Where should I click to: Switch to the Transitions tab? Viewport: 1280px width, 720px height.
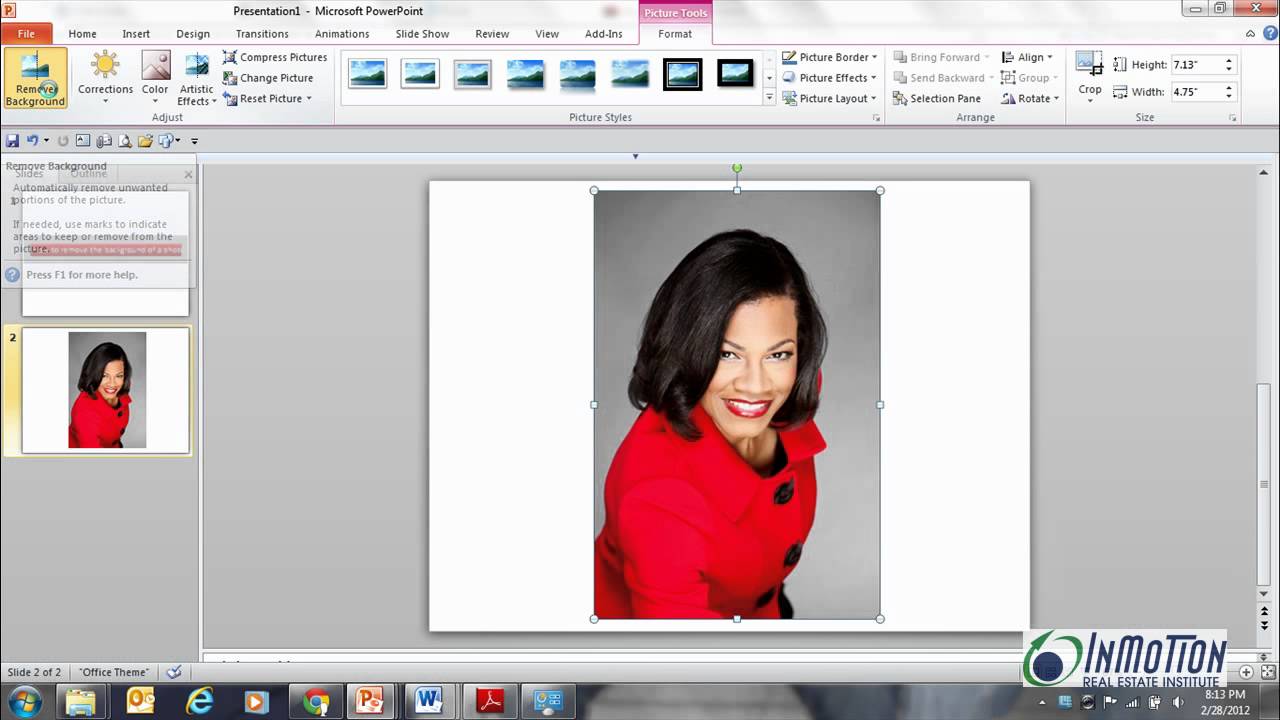click(262, 34)
